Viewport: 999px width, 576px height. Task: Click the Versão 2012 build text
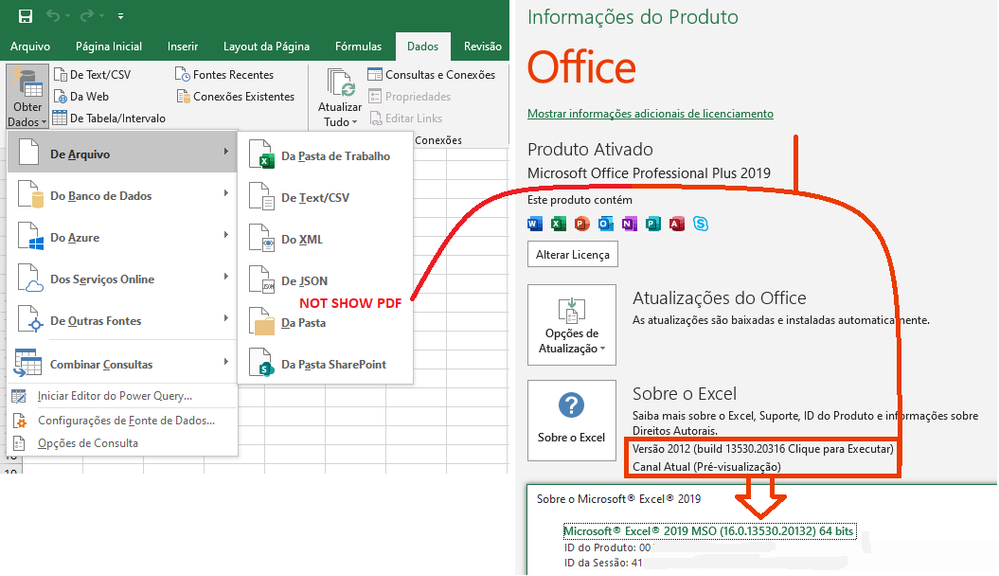[763, 449]
